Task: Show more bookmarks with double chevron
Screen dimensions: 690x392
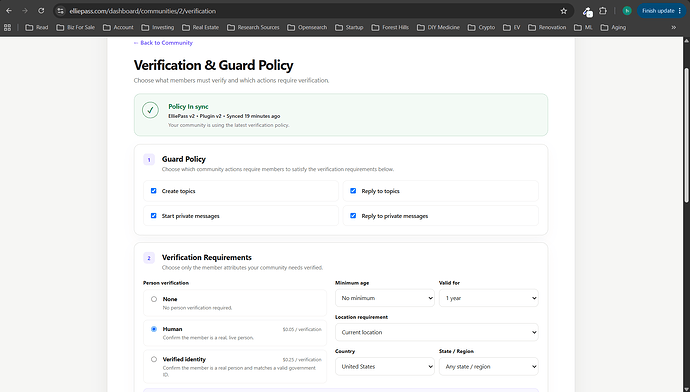Action: pyautogui.click(x=673, y=27)
